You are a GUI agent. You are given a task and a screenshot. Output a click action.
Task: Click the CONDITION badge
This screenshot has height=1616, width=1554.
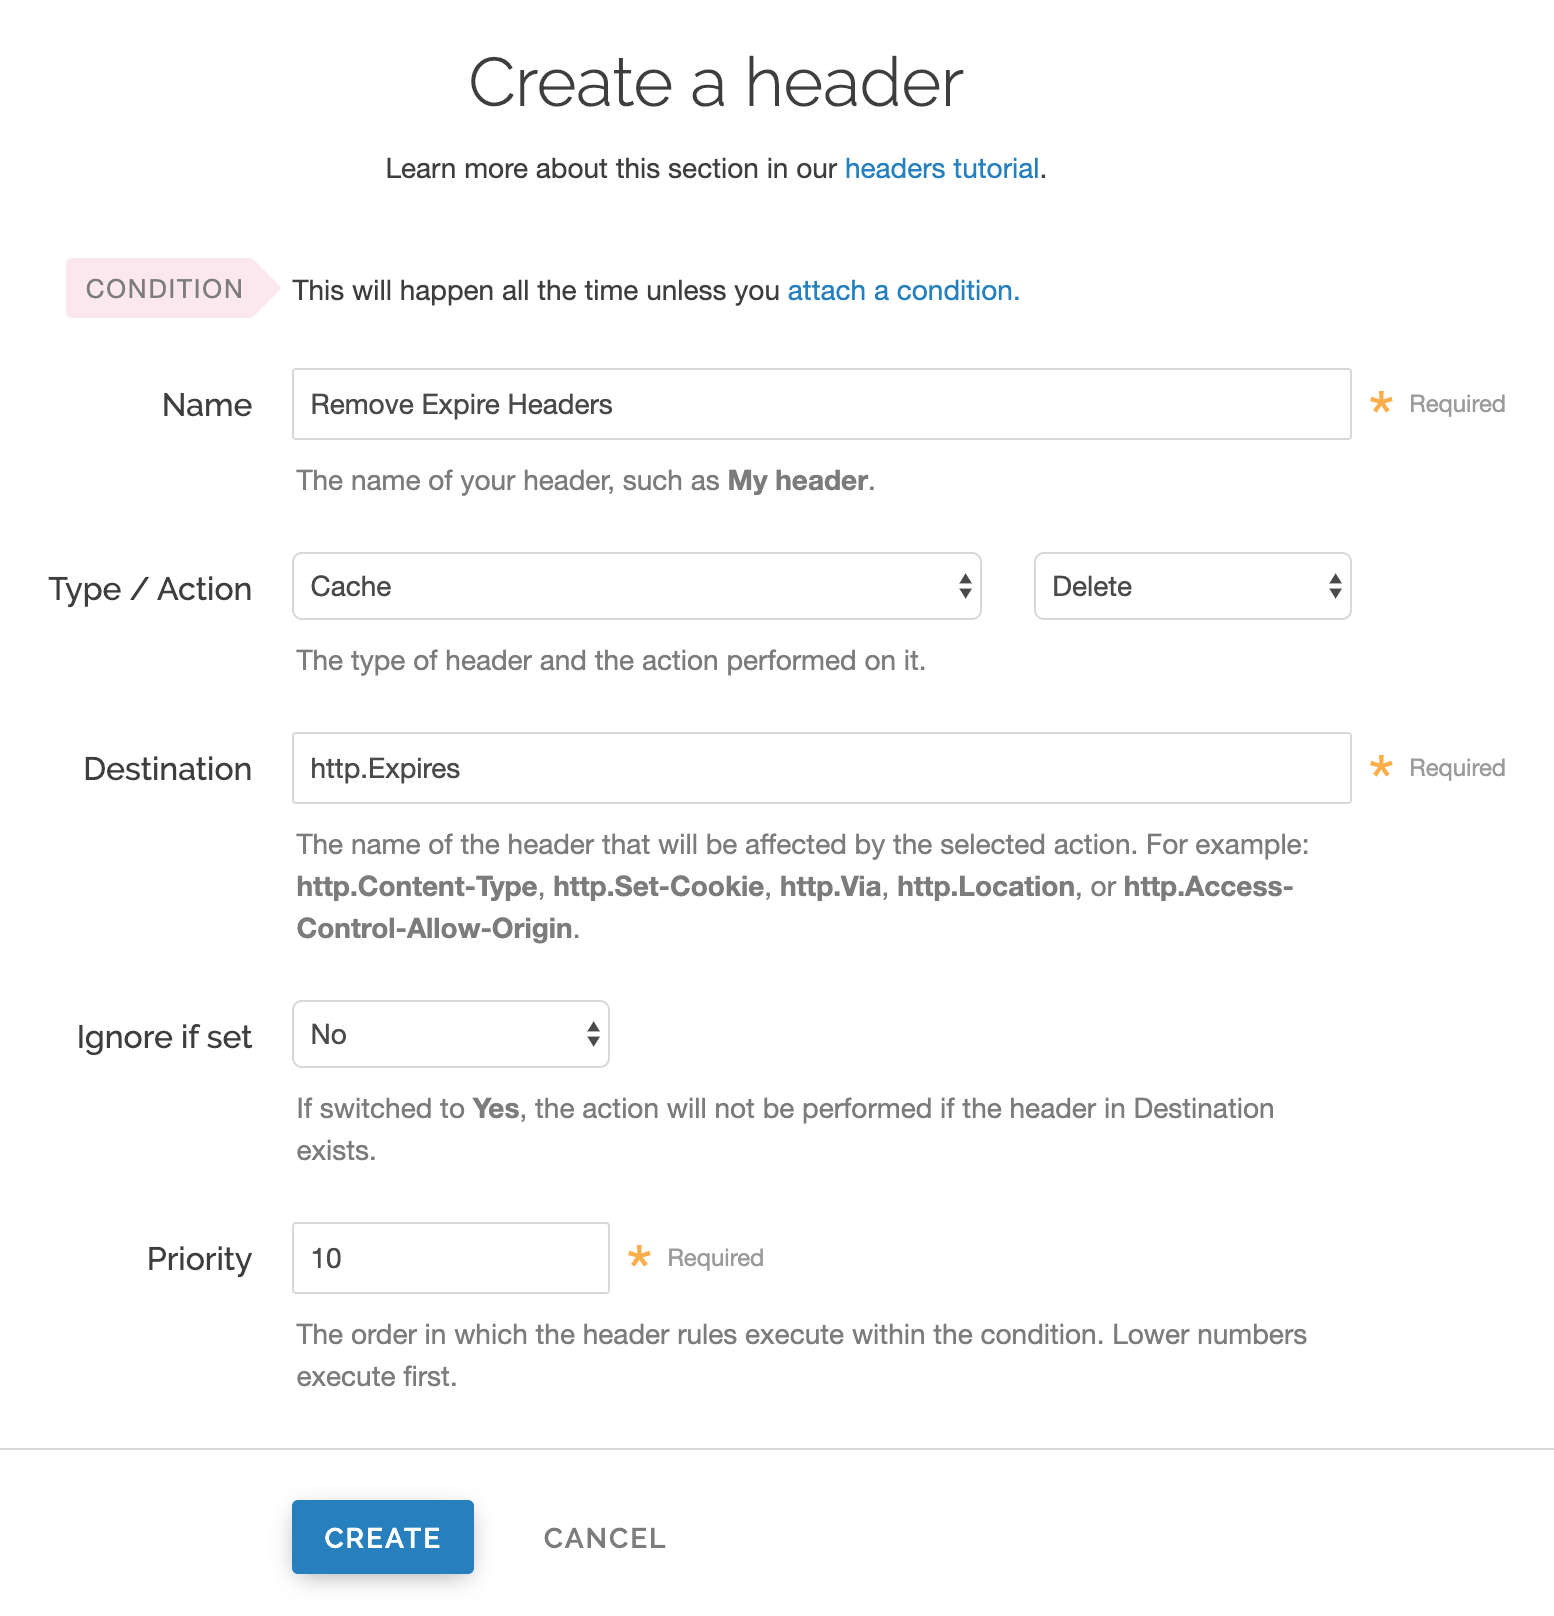point(163,288)
